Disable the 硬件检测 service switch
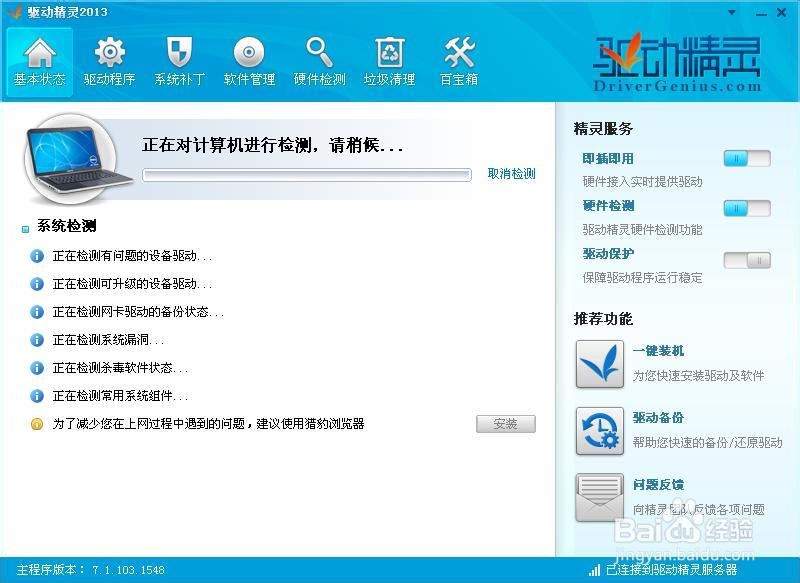The height and width of the screenshot is (583, 800). coord(747,205)
